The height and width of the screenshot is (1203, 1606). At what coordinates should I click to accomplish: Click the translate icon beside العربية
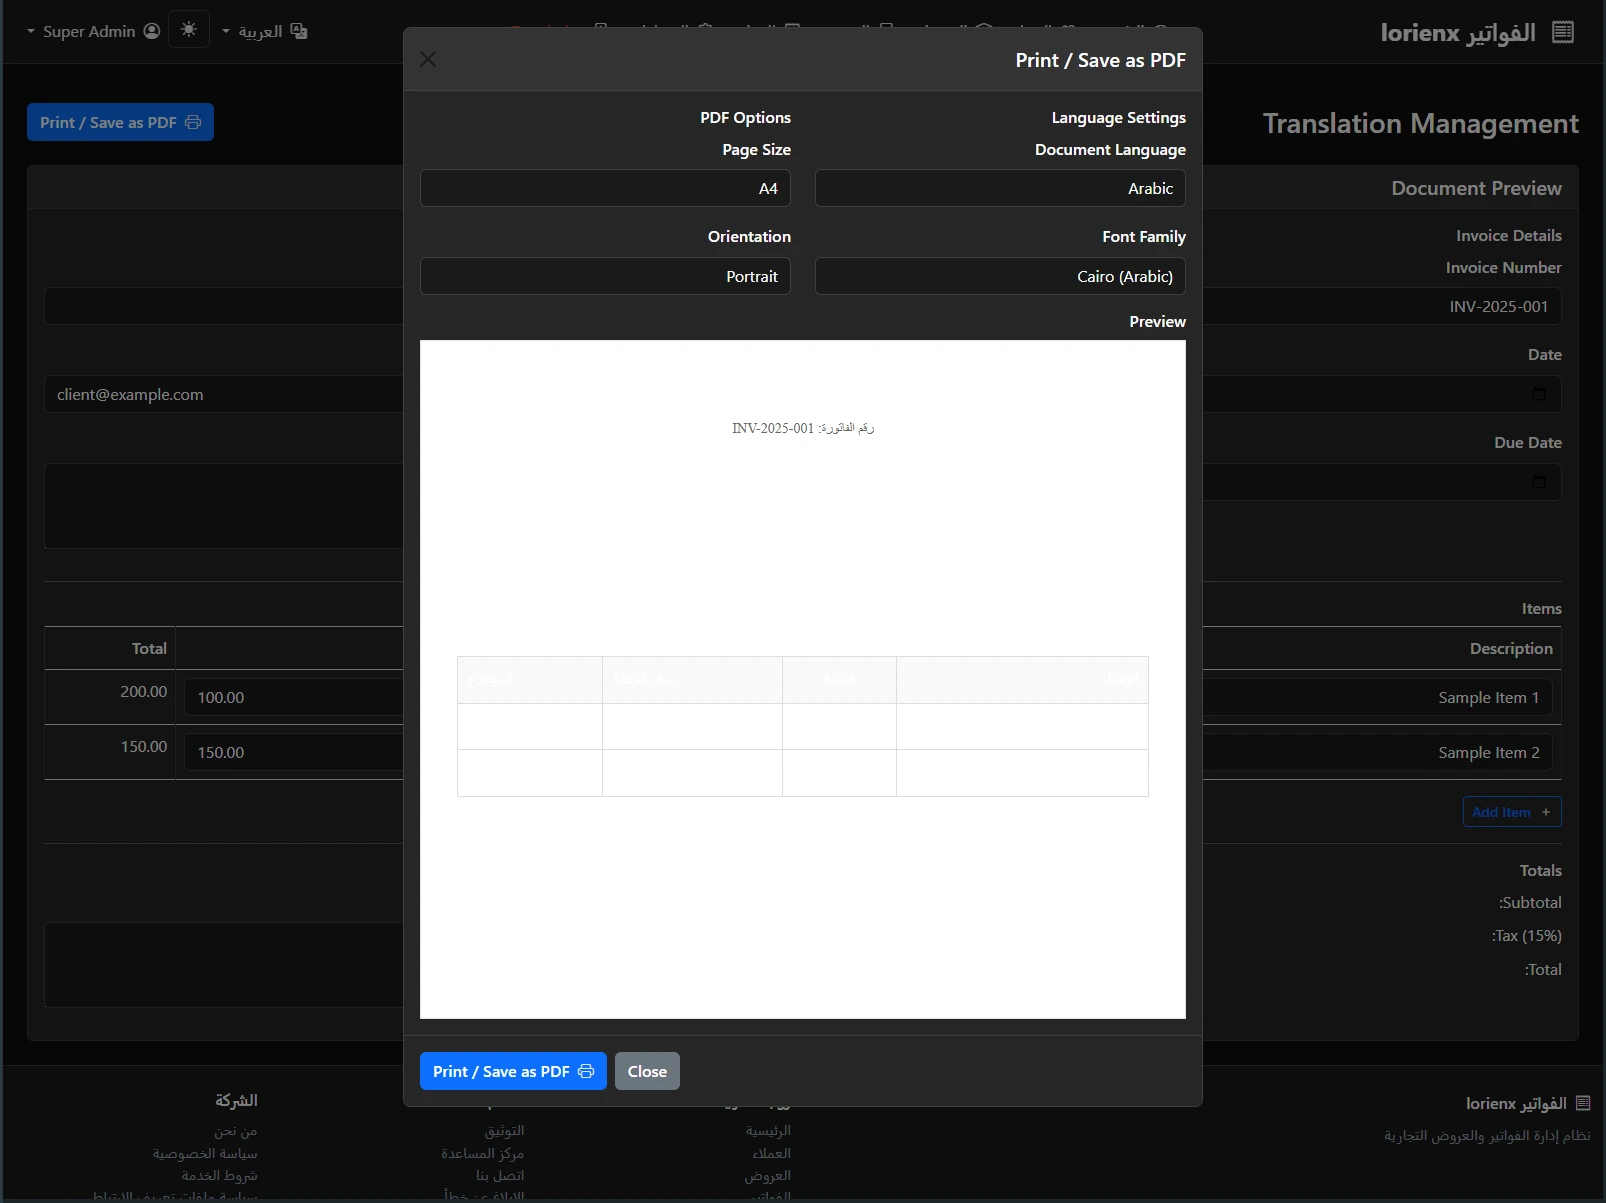coord(297,31)
